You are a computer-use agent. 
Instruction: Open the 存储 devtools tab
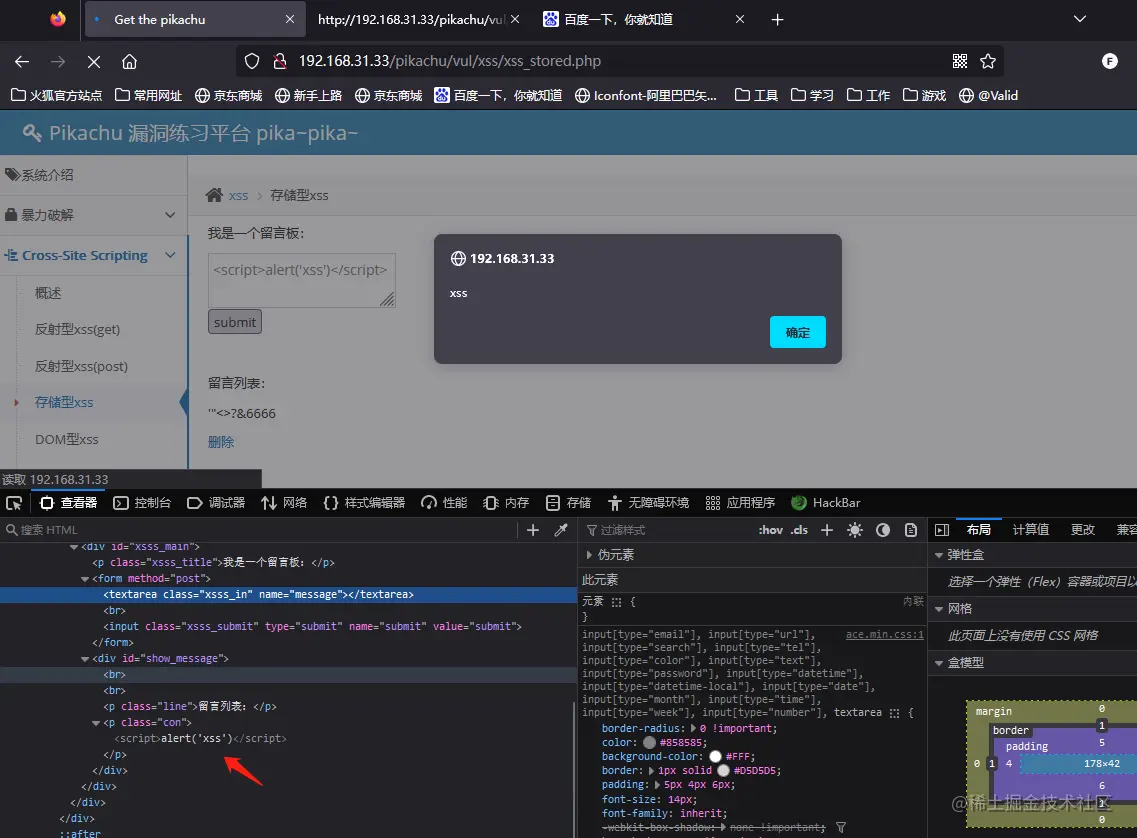(568, 503)
